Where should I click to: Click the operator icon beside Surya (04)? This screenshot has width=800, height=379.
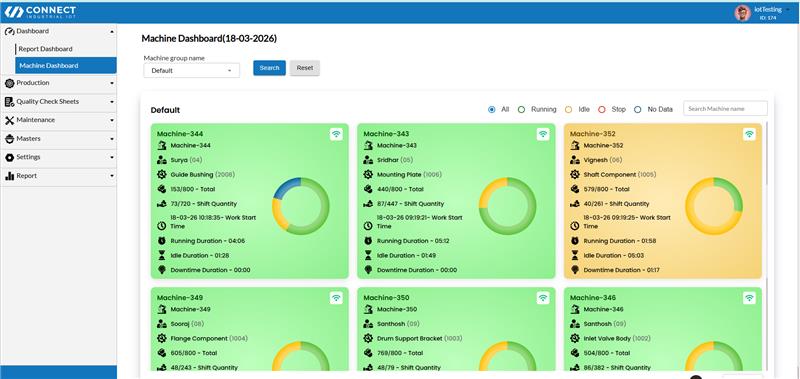162,160
